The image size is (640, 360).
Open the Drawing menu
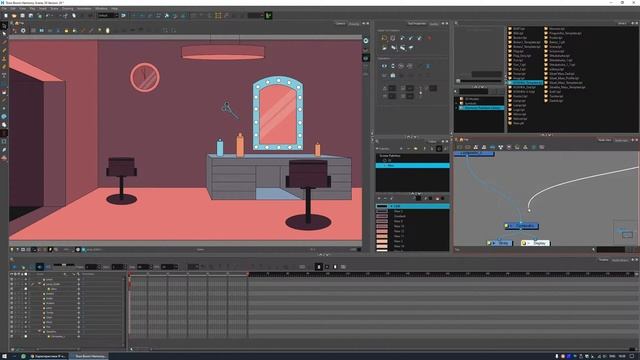point(67,9)
